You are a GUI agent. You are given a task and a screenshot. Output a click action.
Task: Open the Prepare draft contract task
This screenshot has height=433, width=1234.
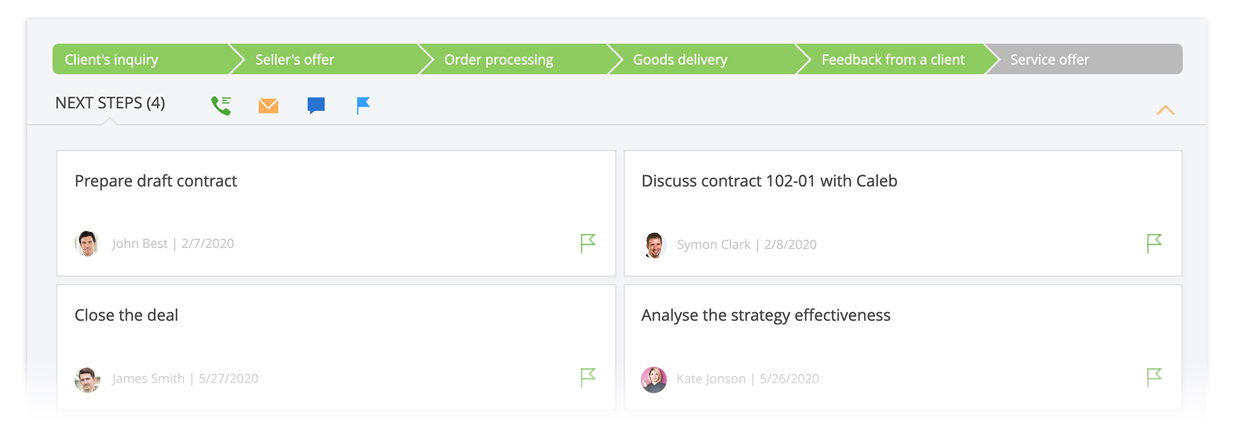156,181
